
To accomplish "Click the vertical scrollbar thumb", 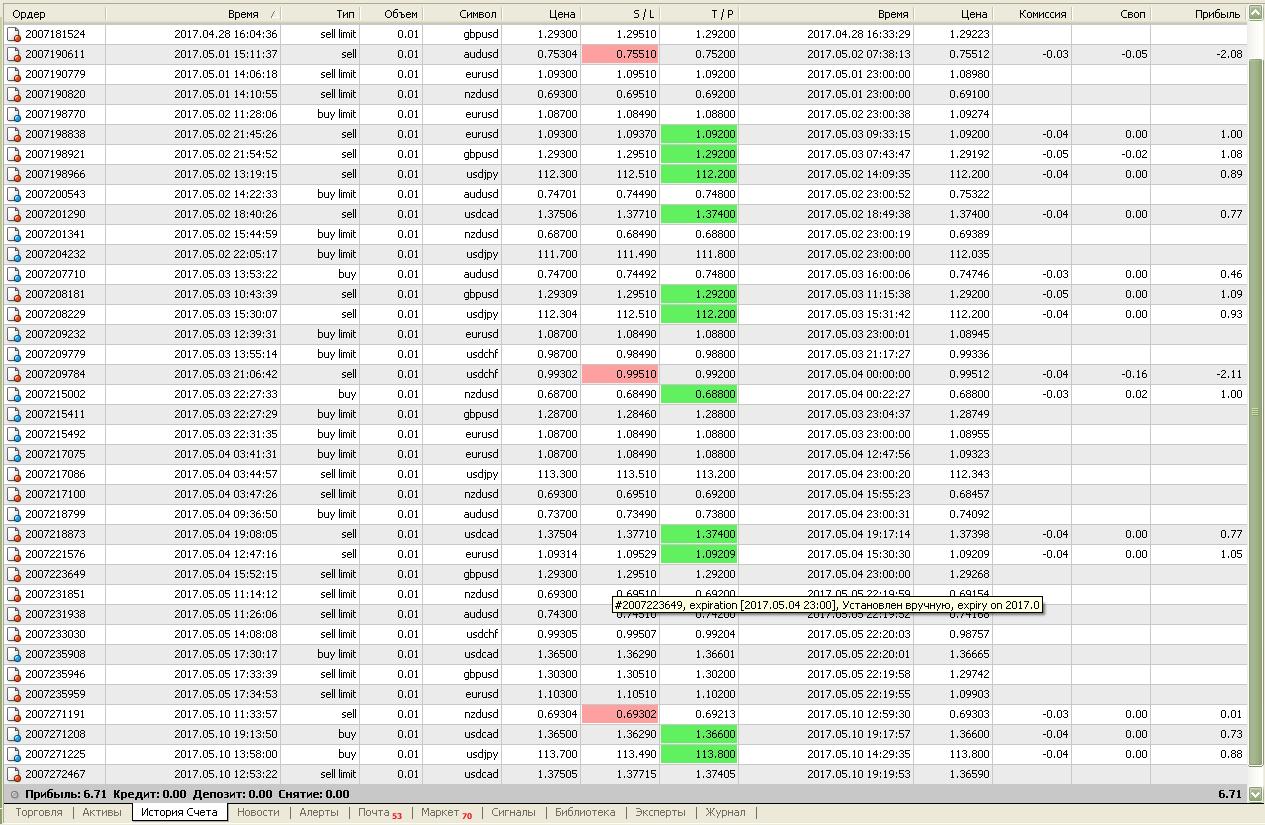I will [1256, 410].
